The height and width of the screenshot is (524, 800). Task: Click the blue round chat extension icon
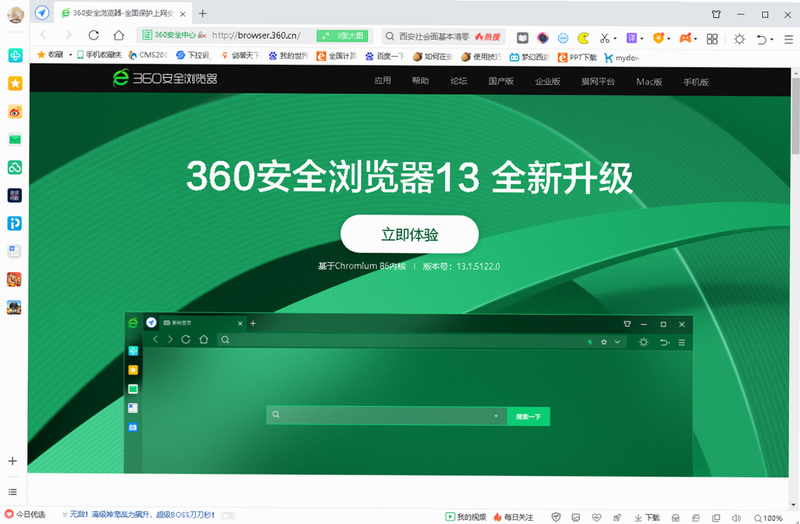click(x=563, y=38)
